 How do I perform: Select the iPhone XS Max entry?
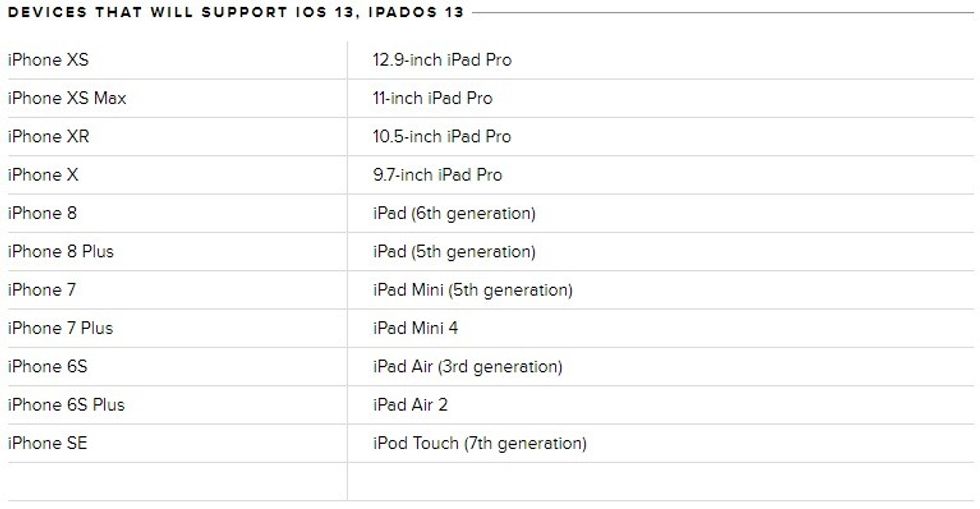point(67,98)
